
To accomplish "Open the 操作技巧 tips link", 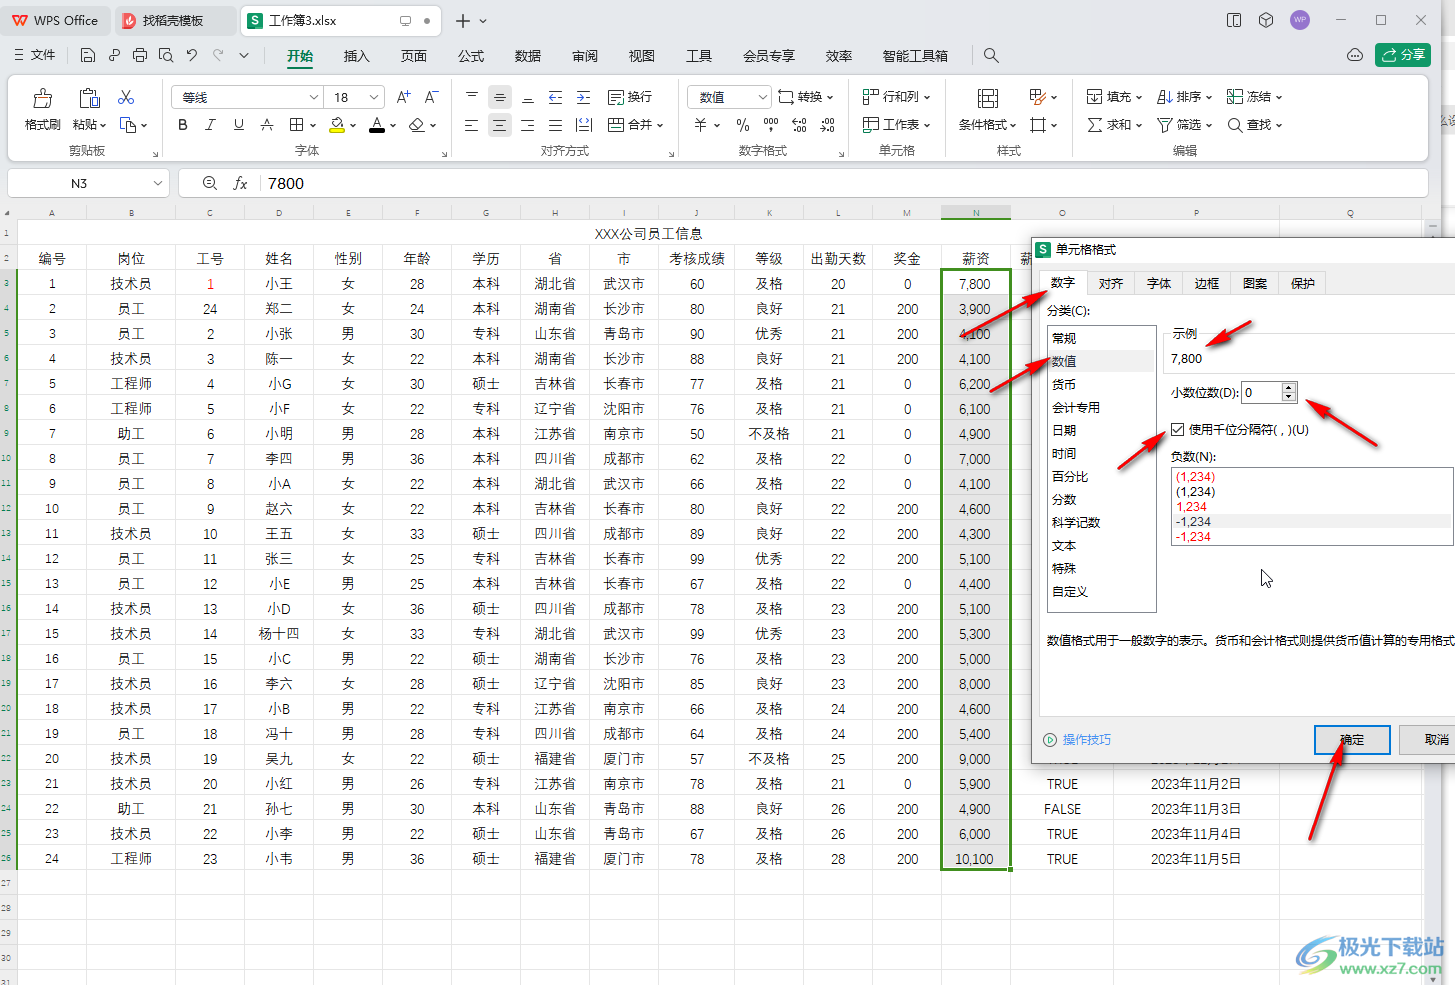I will tap(1078, 740).
